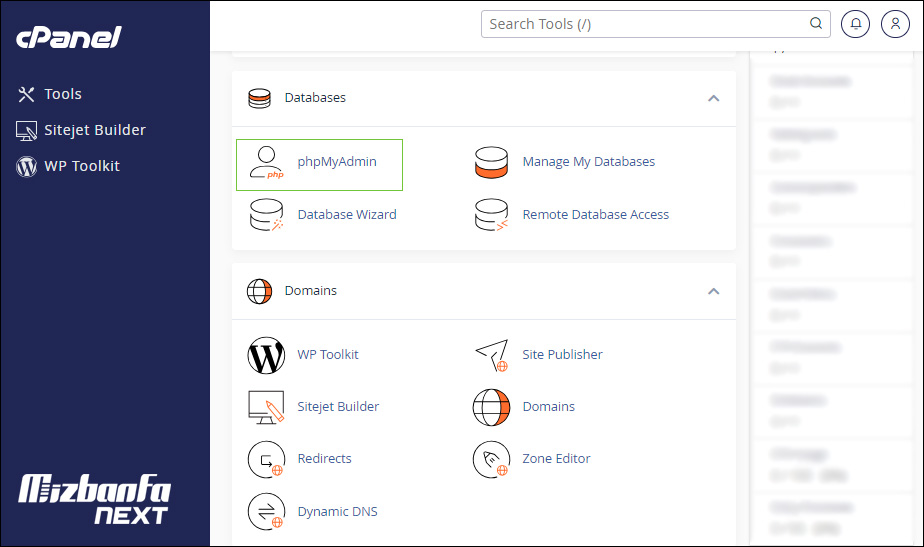Open the Zone Editor pencil icon

click(491, 459)
